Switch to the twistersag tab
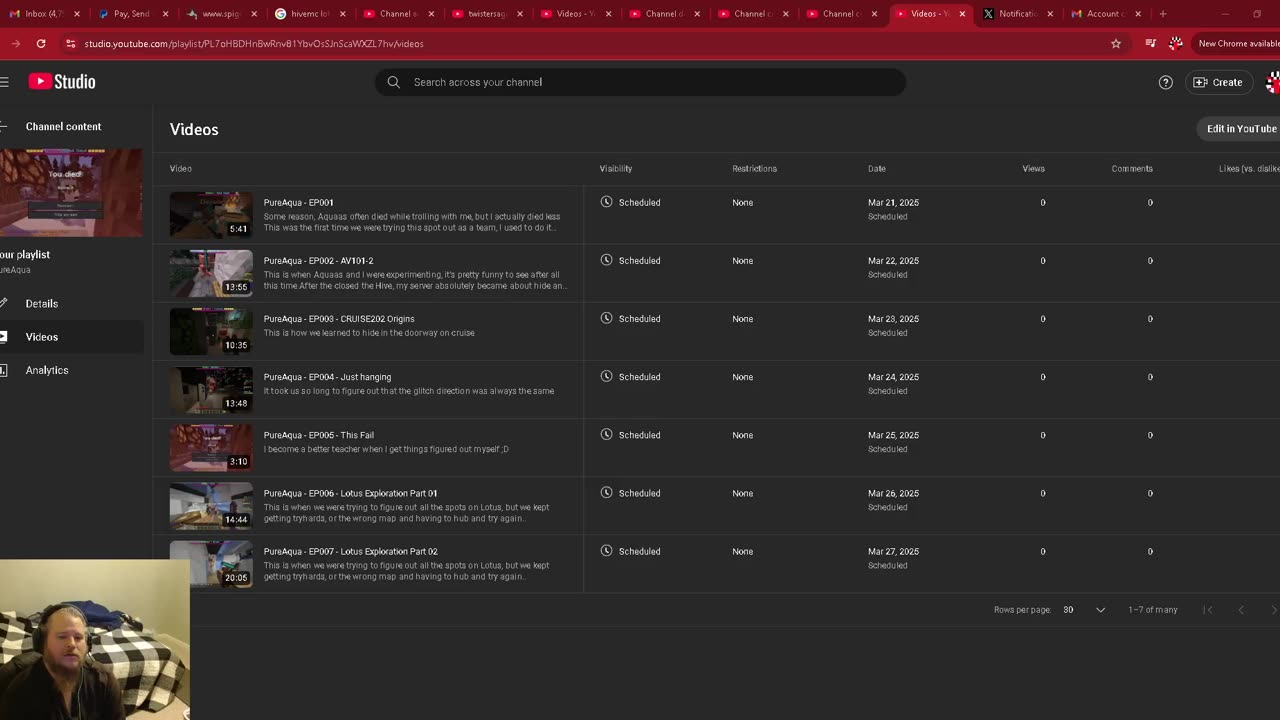 click(x=486, y=14)
